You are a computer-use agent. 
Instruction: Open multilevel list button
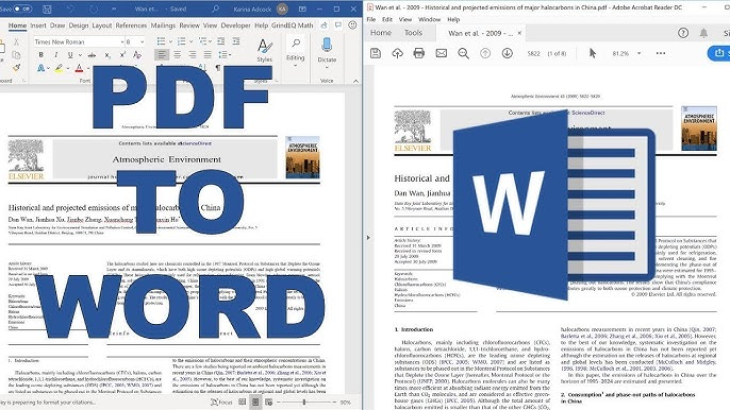203,41
